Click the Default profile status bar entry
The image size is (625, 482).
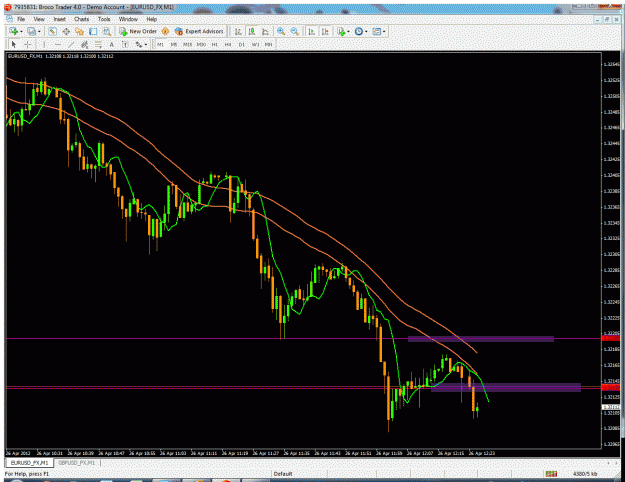click(x=283, y=474)
